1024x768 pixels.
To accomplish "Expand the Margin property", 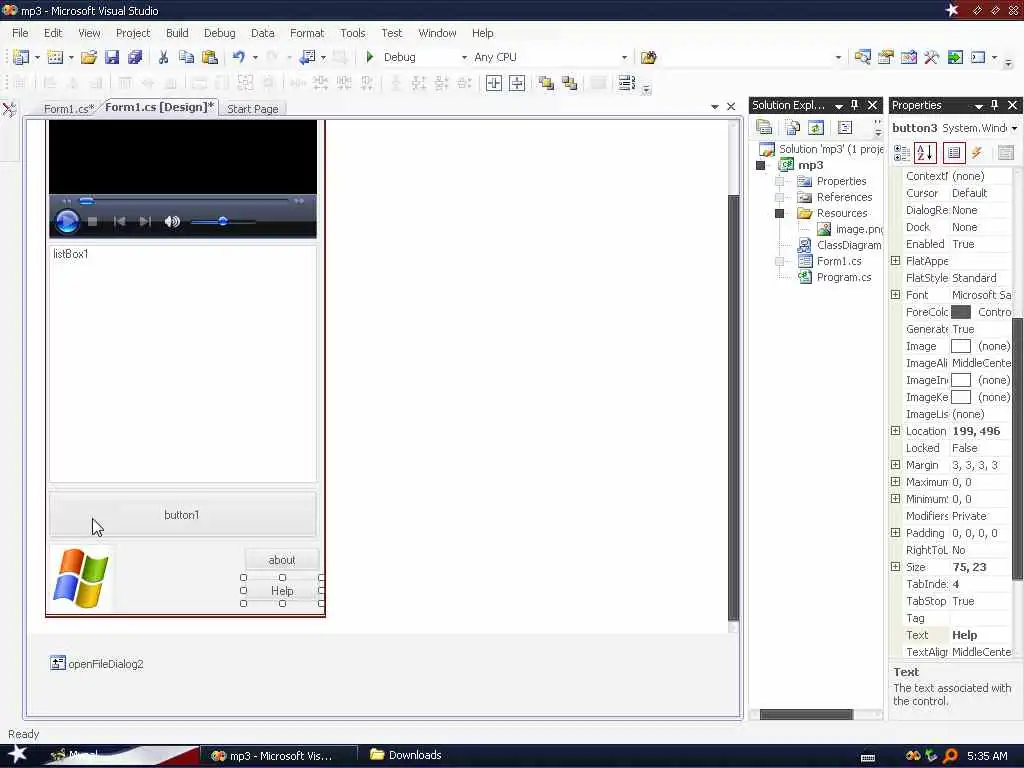I will pos(895,465).
